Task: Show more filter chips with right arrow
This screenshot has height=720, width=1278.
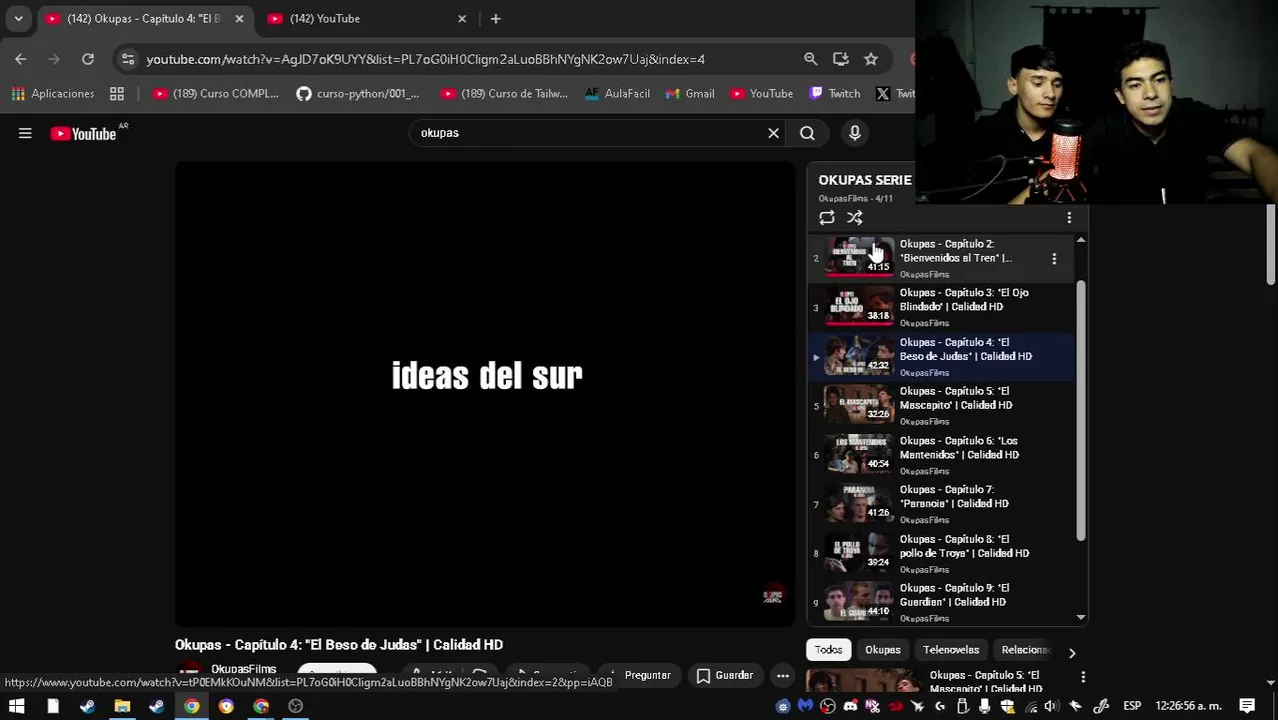Action: [x=1071, y=653]
